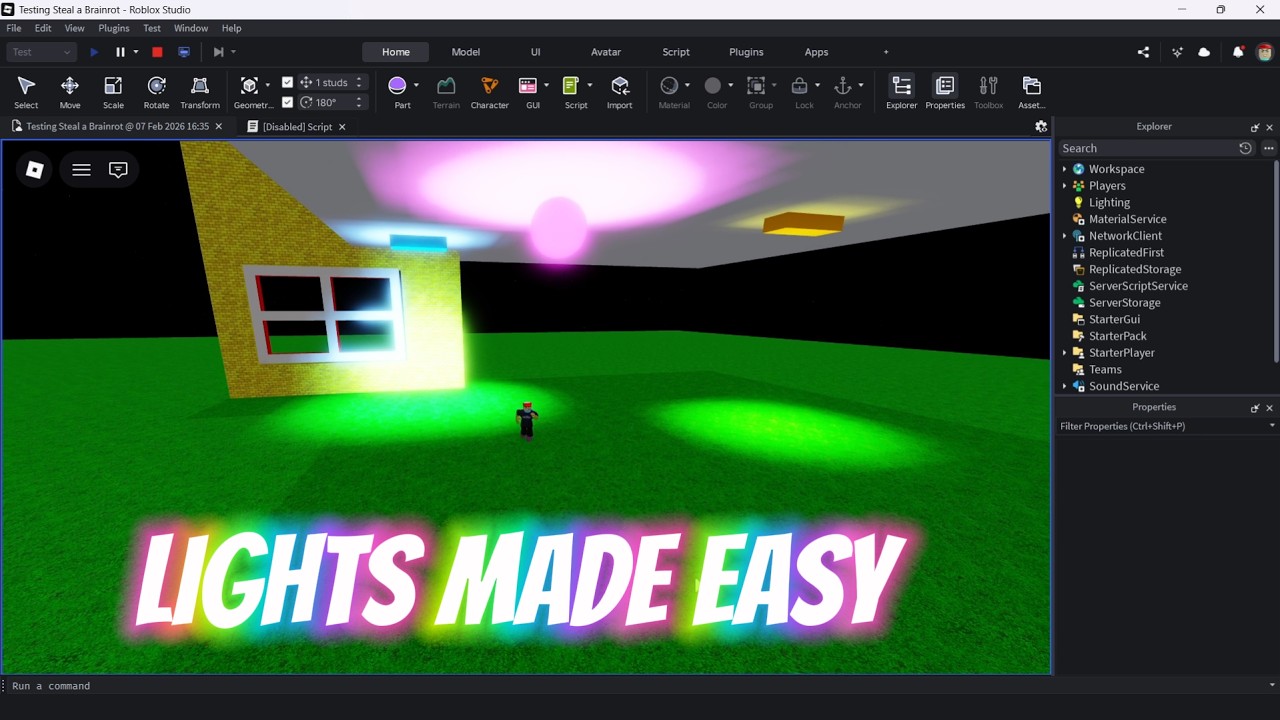This screenshot has height=720, width=1280.
Task: Toggle the Properties panel button
Action: pos(945,92)
